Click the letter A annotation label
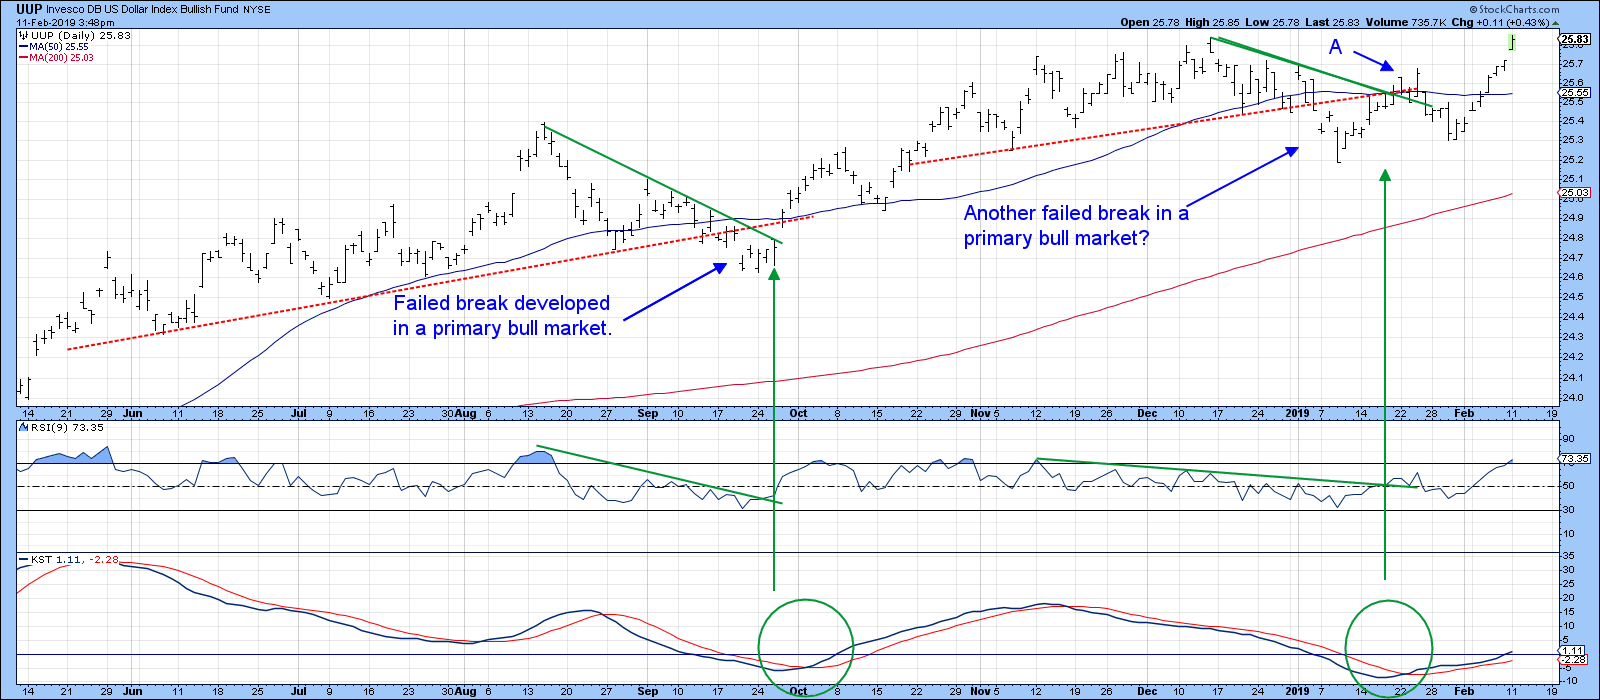1600x700 pixels. pos(1335,47)
